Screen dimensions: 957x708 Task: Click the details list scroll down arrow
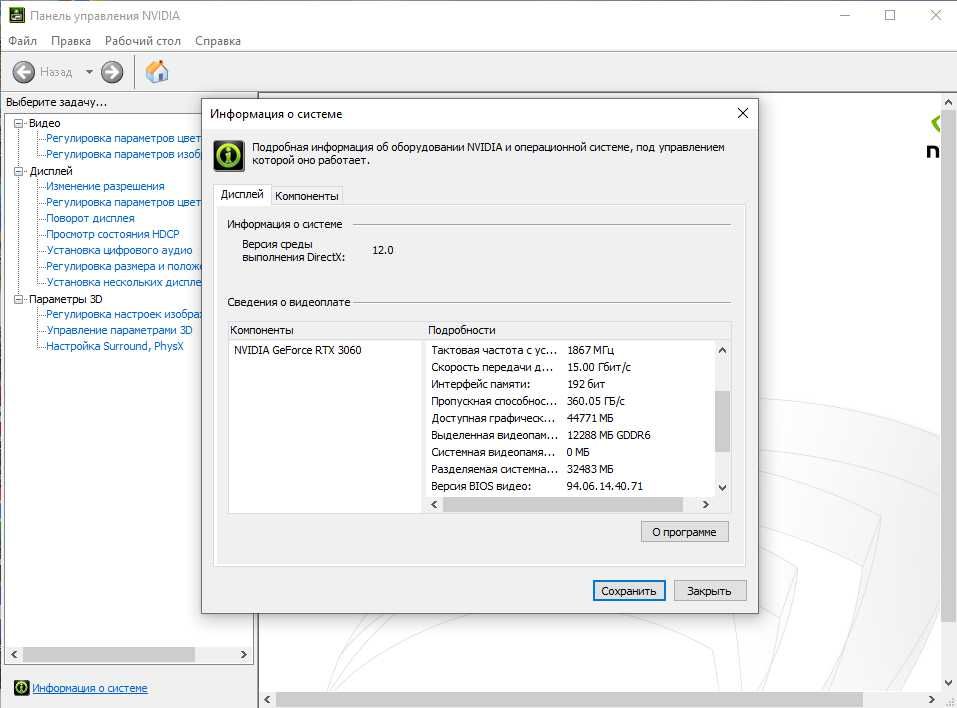[x=722, y=487]
